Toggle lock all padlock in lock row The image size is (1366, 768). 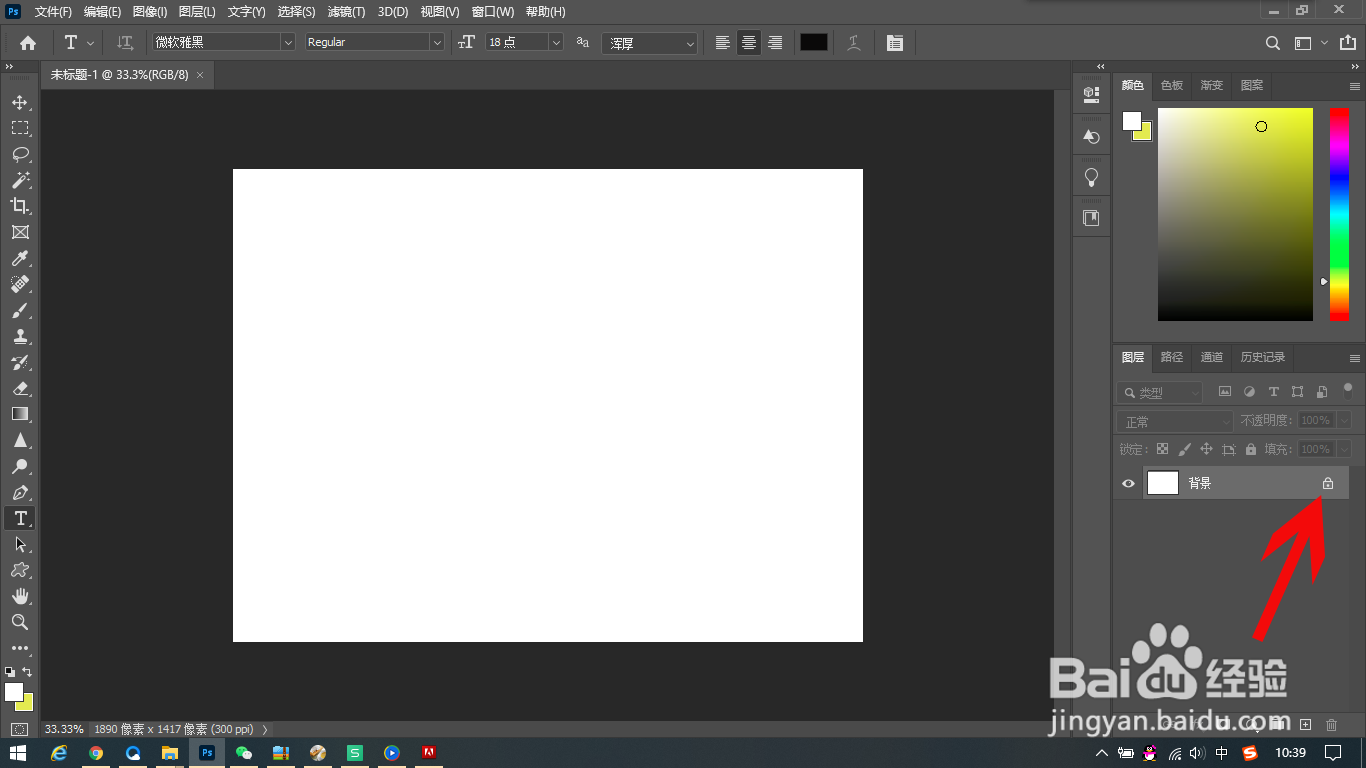1252,449
